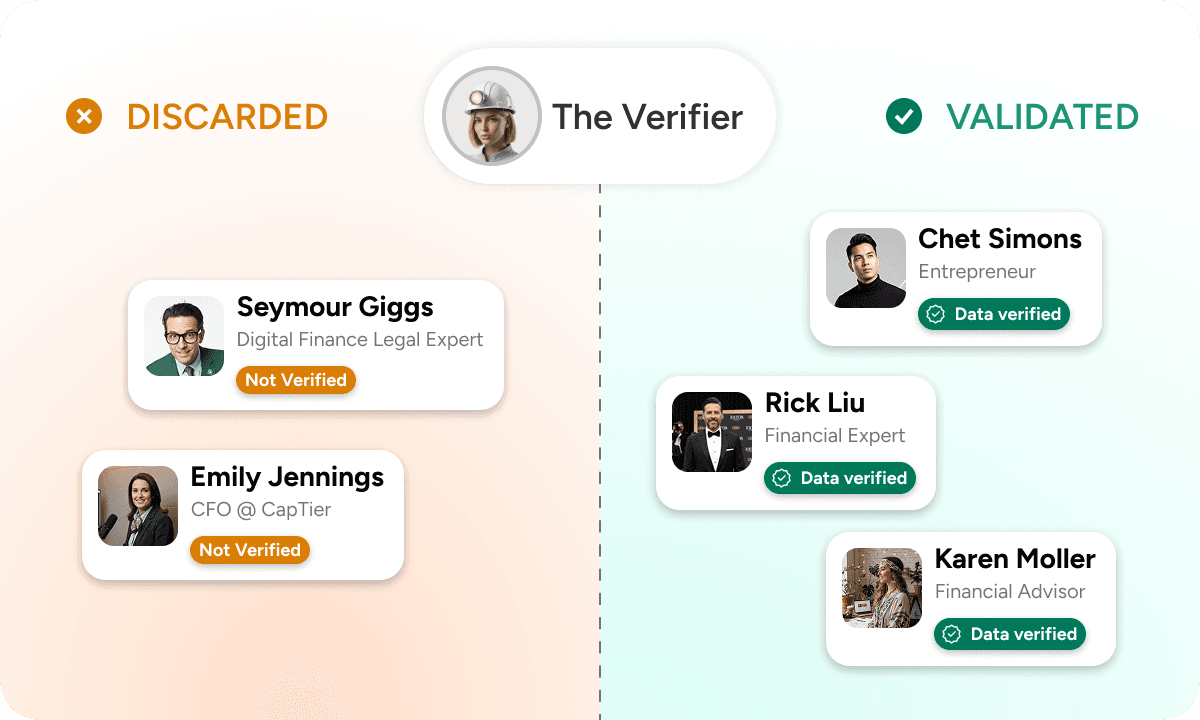Select the VALIDATED column heading

coord(1042,117)
